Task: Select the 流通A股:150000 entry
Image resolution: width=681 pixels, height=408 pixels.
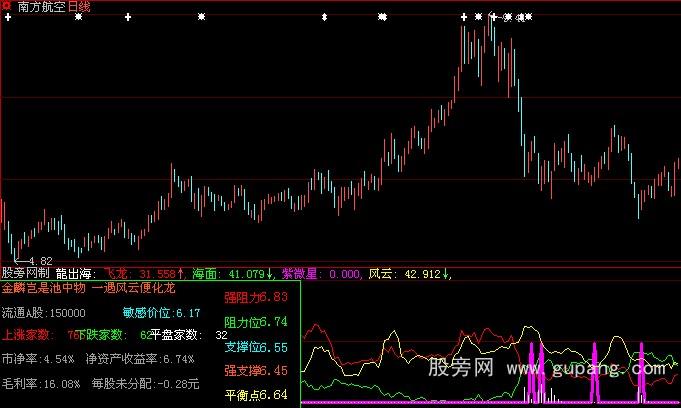Action: click(43, 313)
